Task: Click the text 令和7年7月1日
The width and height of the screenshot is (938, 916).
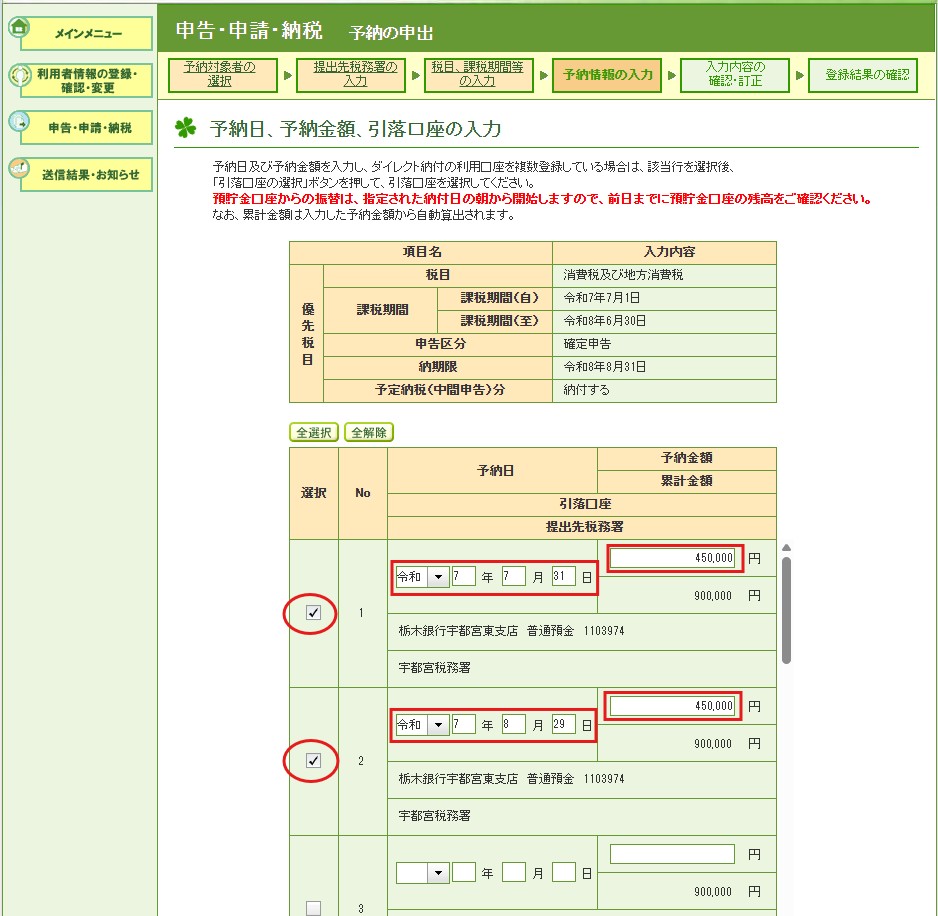Action: click(601, 297)
